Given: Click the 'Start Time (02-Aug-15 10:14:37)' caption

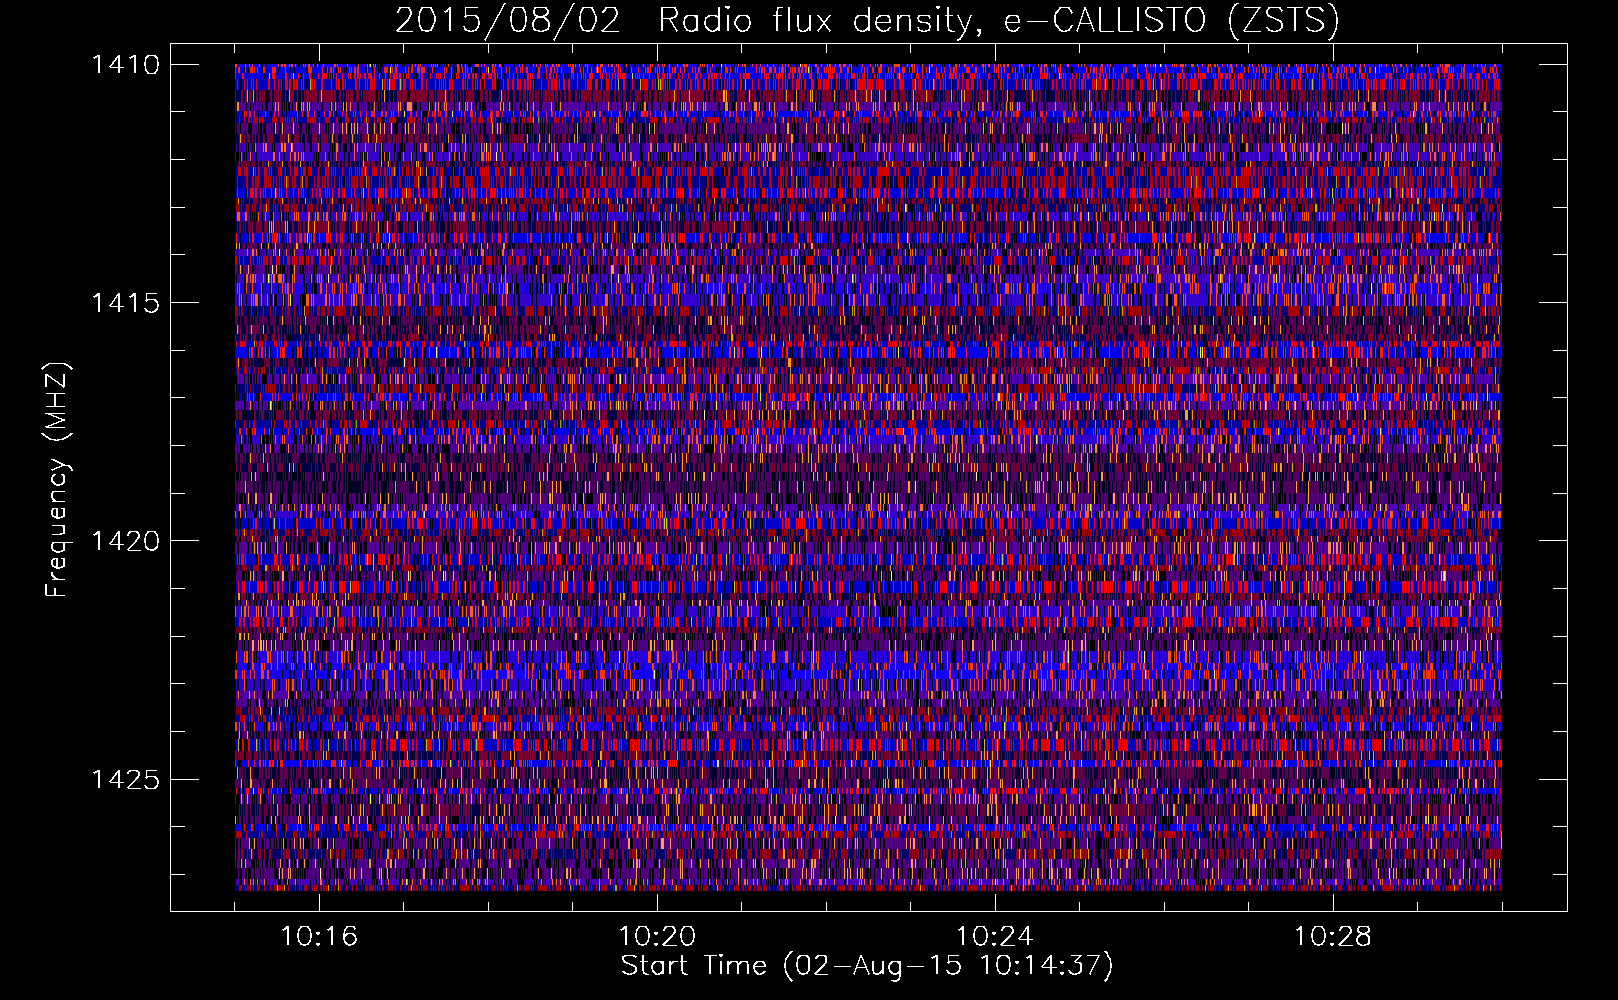Looking at the screenshot, I should [867, 966].
